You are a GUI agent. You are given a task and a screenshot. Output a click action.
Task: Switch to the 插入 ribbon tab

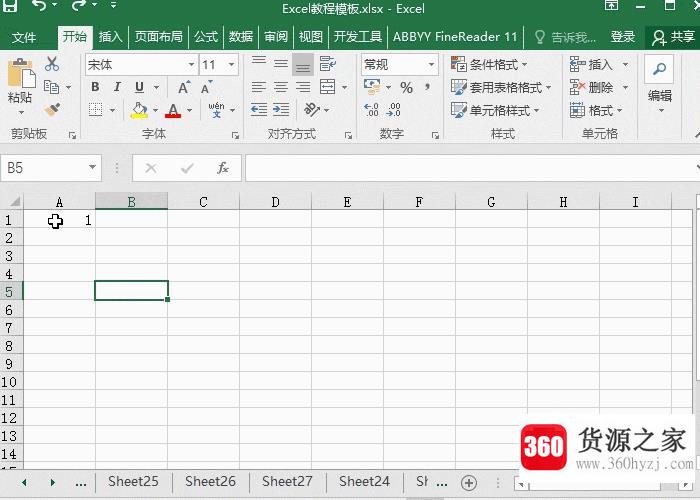(110, 37)
